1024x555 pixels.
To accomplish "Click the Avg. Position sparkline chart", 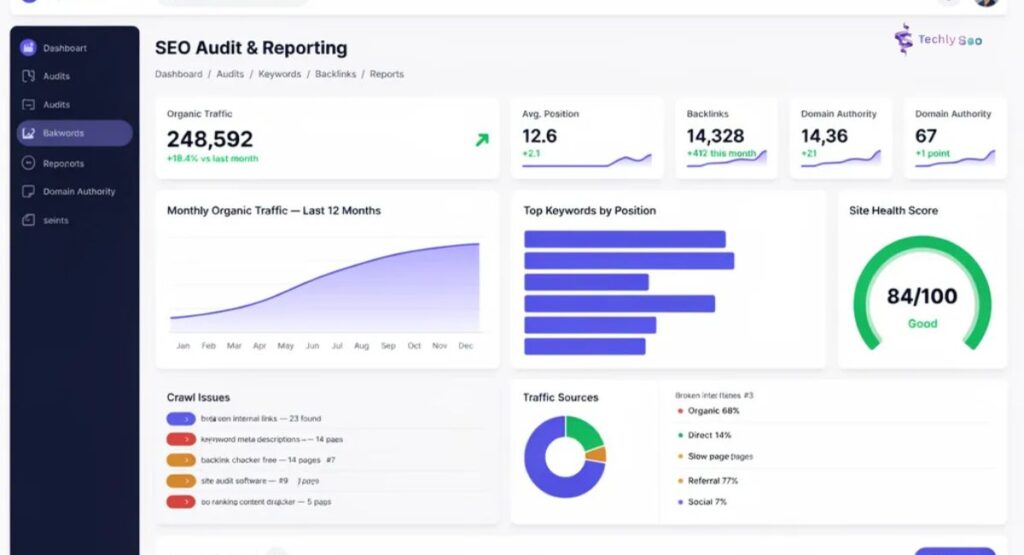I will (586, 161).
